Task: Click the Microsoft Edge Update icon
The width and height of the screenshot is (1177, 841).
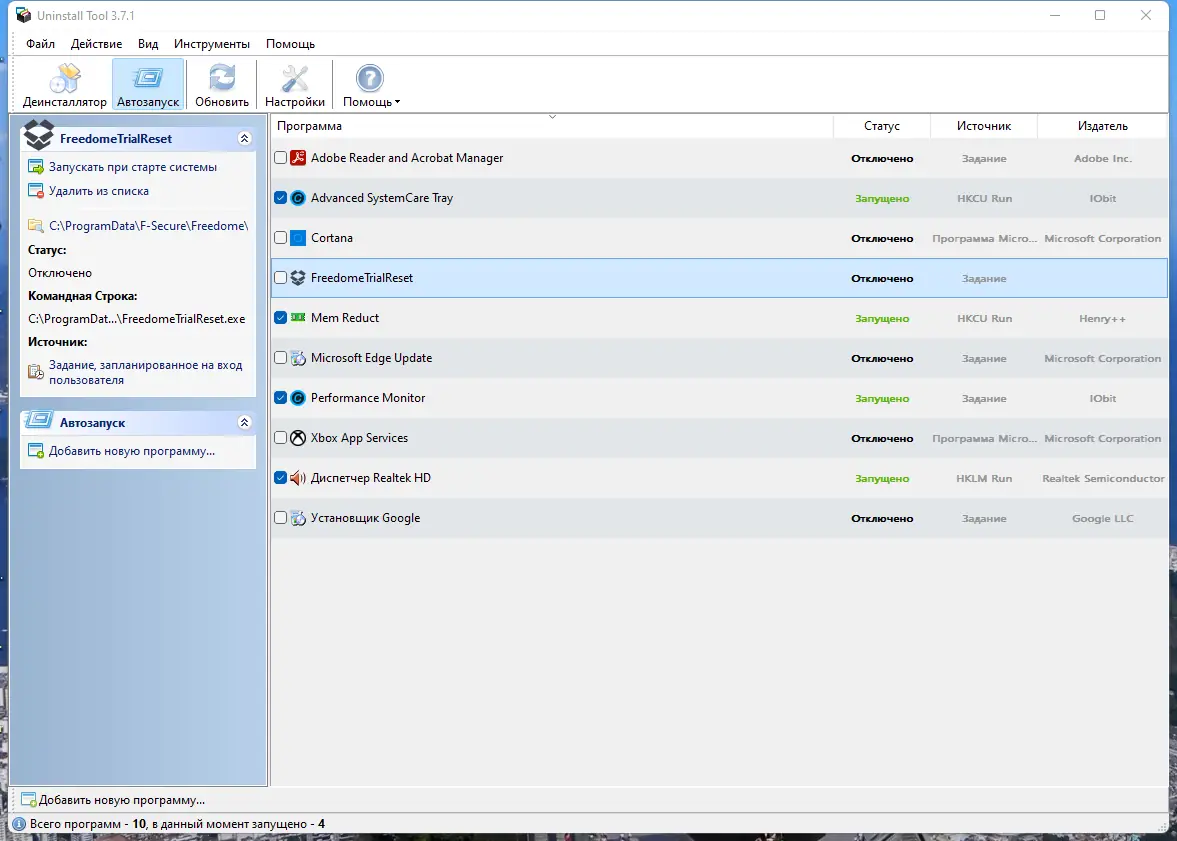Action: 298,358
